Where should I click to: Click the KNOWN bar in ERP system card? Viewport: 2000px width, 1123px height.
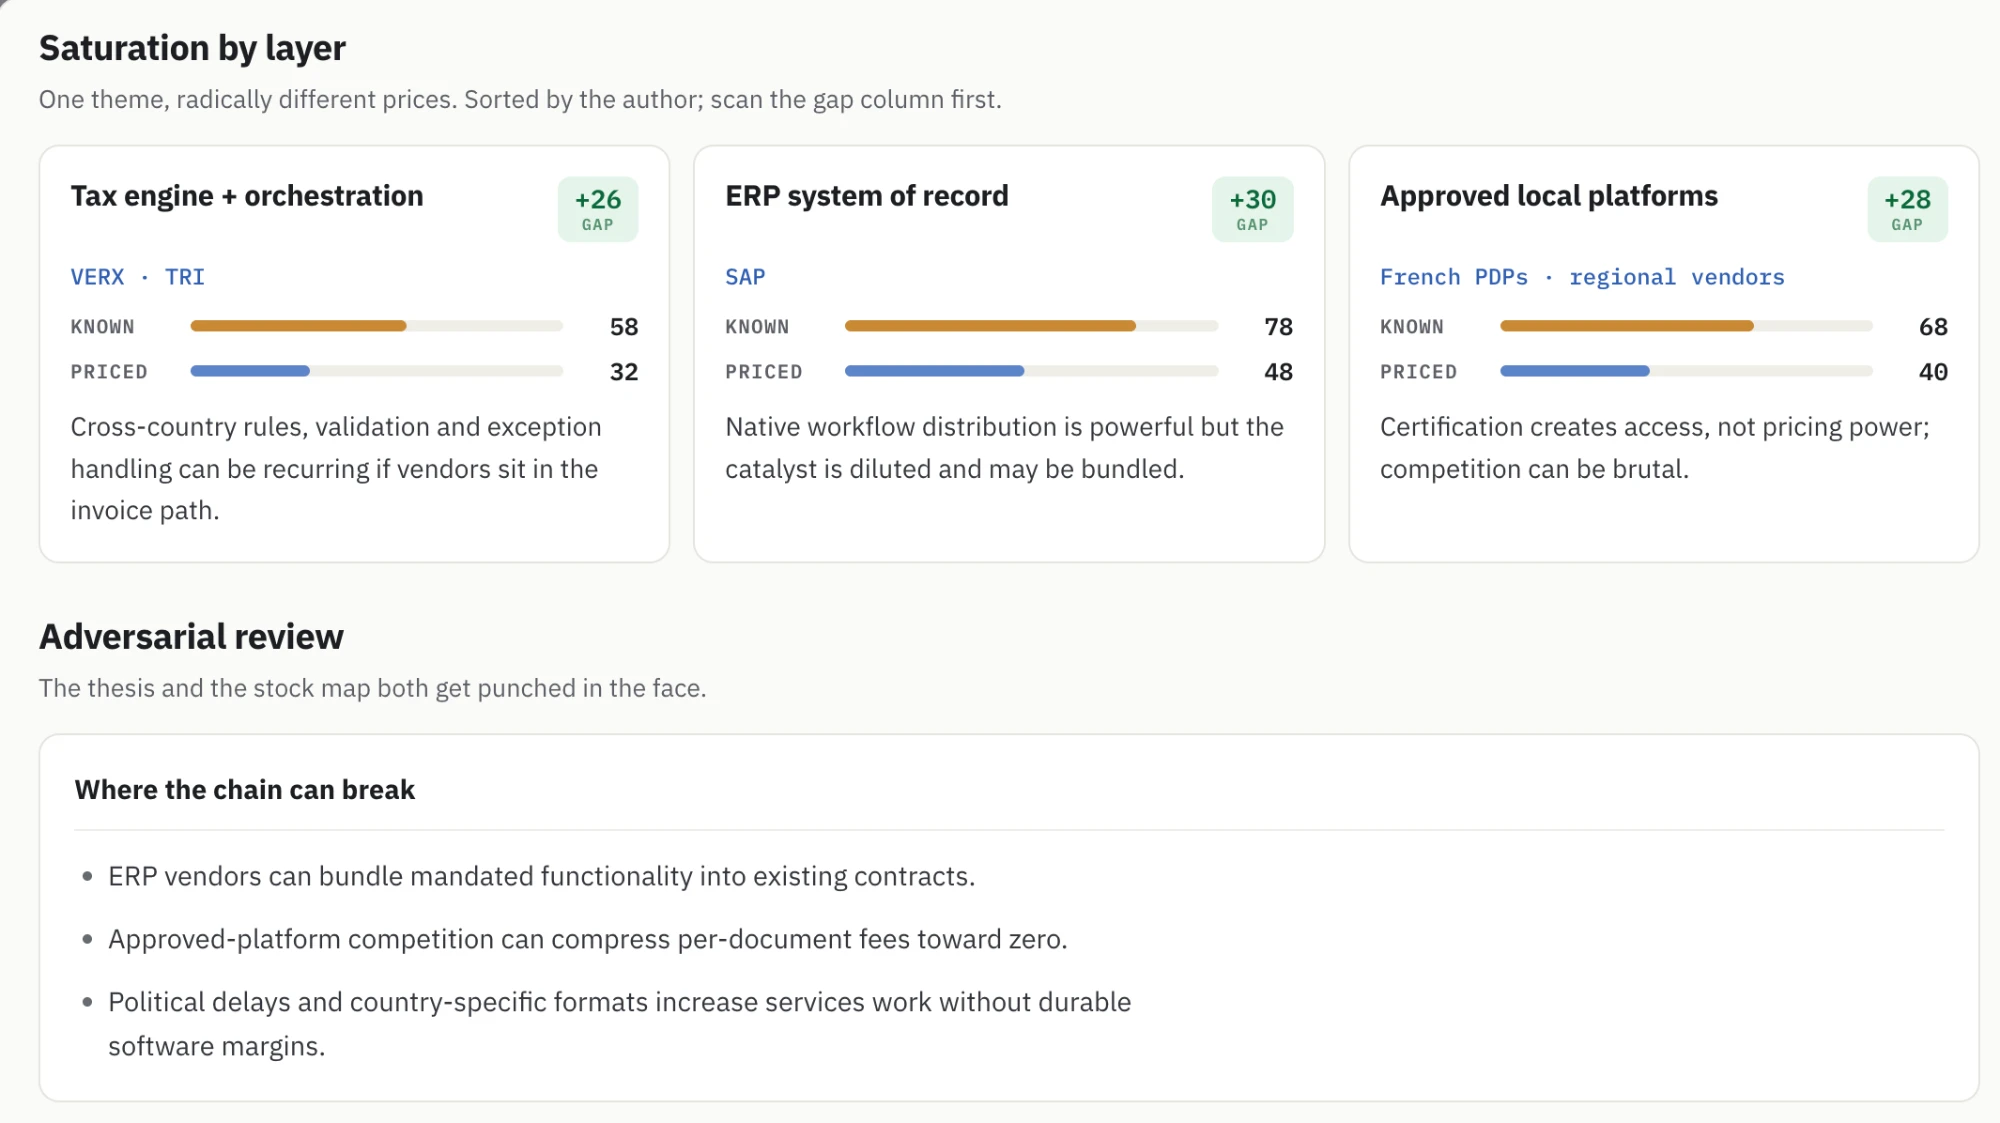click(1031, 326)
